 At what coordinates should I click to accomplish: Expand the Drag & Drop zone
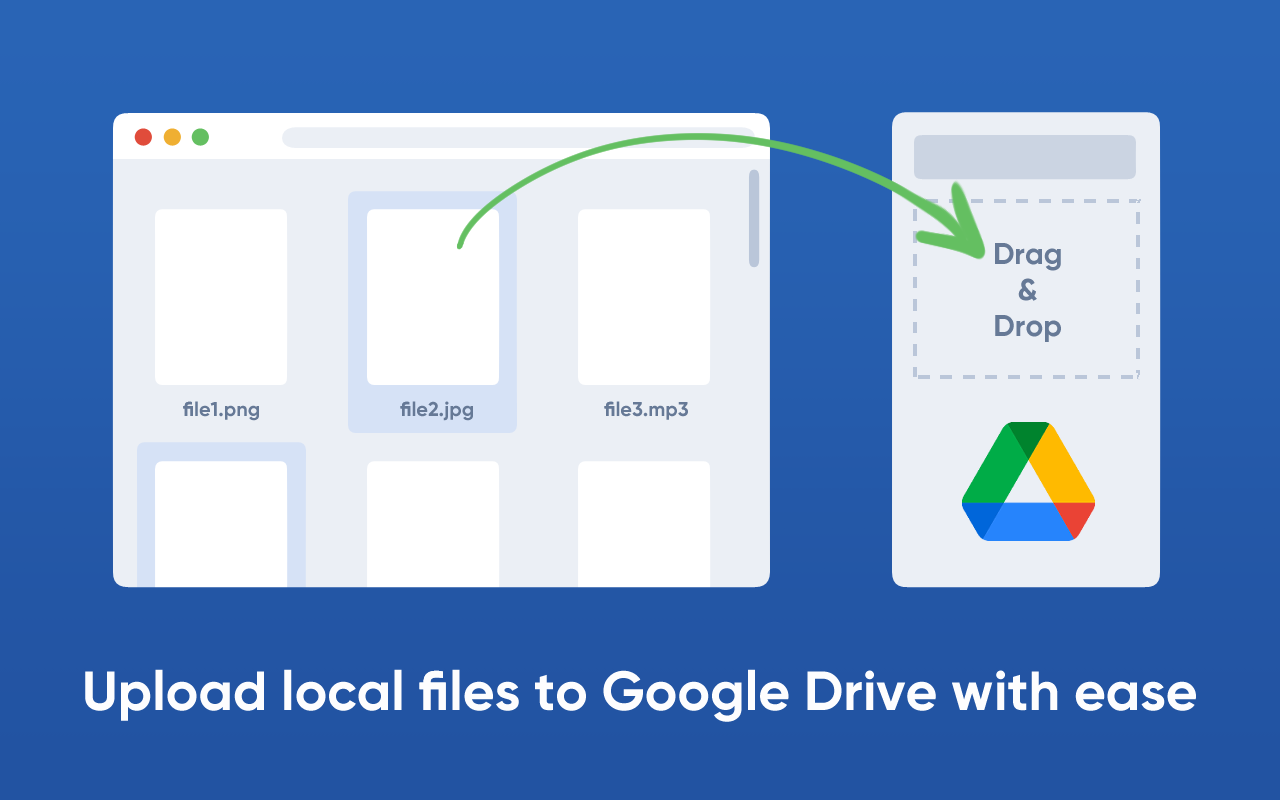point(1026,289)
